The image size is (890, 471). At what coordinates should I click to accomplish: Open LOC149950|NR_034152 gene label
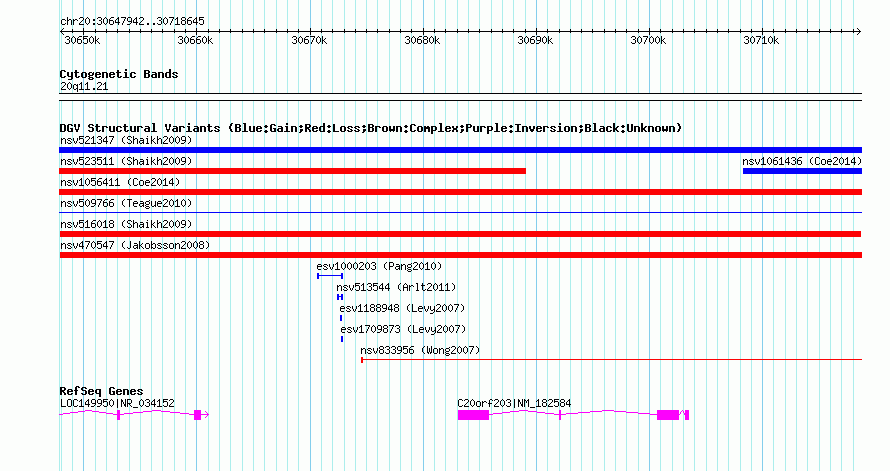tap(117, 403)
